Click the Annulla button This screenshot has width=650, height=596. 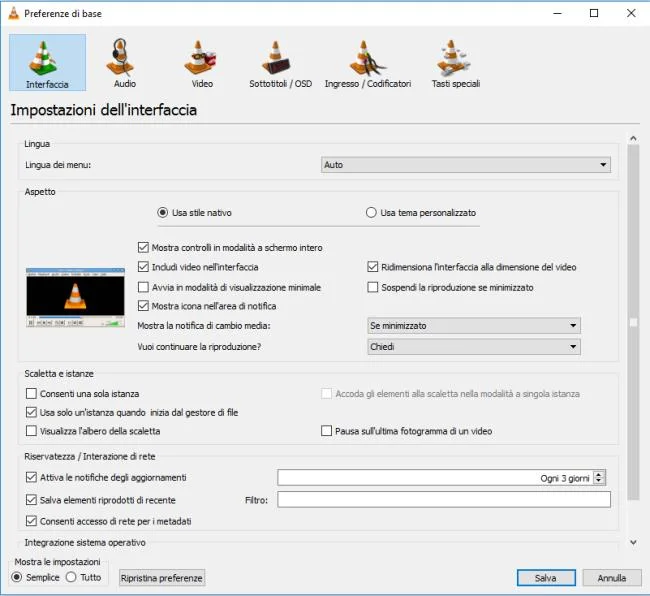pos(611,578)
